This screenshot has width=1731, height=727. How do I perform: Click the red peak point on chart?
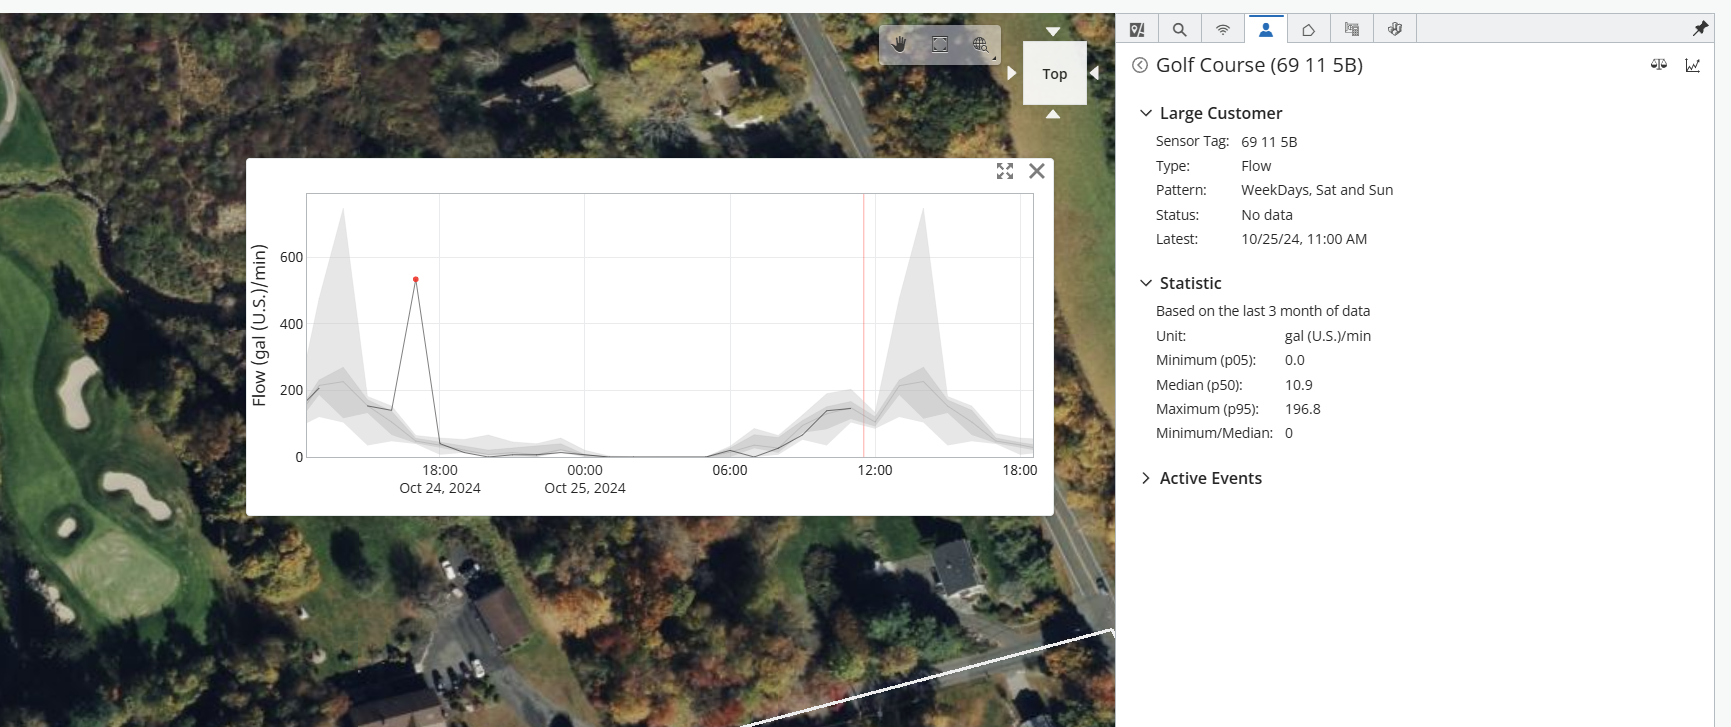[416, 280]
